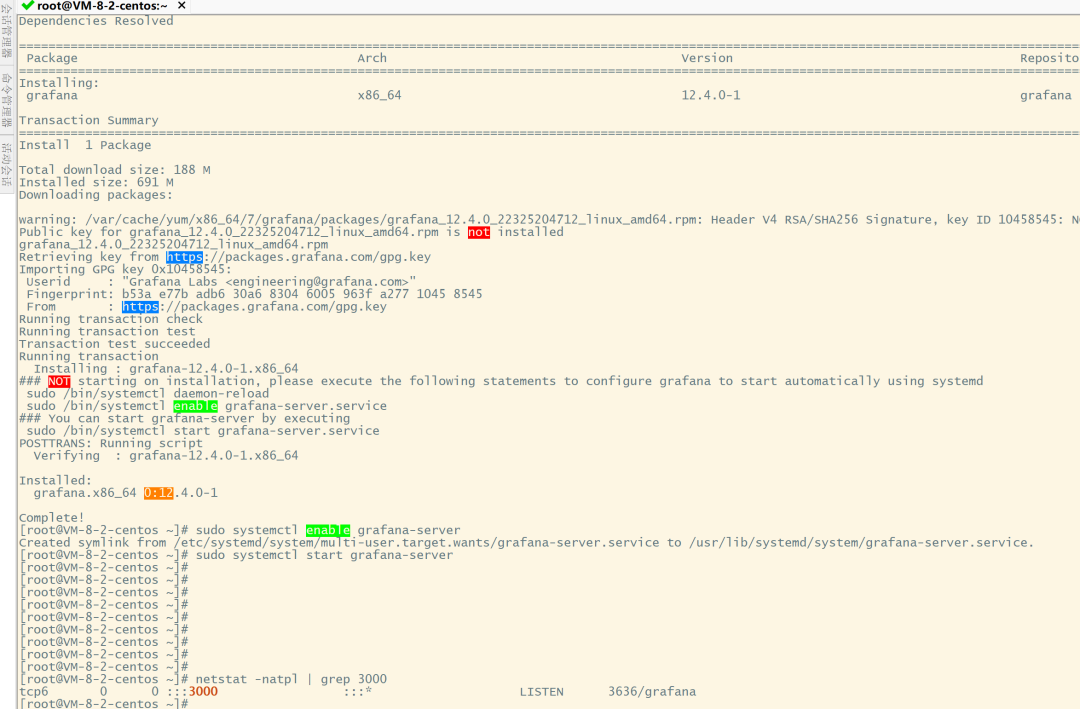Click the Fingerprint 'b53a e77b adb6' line

click(x=254, y=294)
